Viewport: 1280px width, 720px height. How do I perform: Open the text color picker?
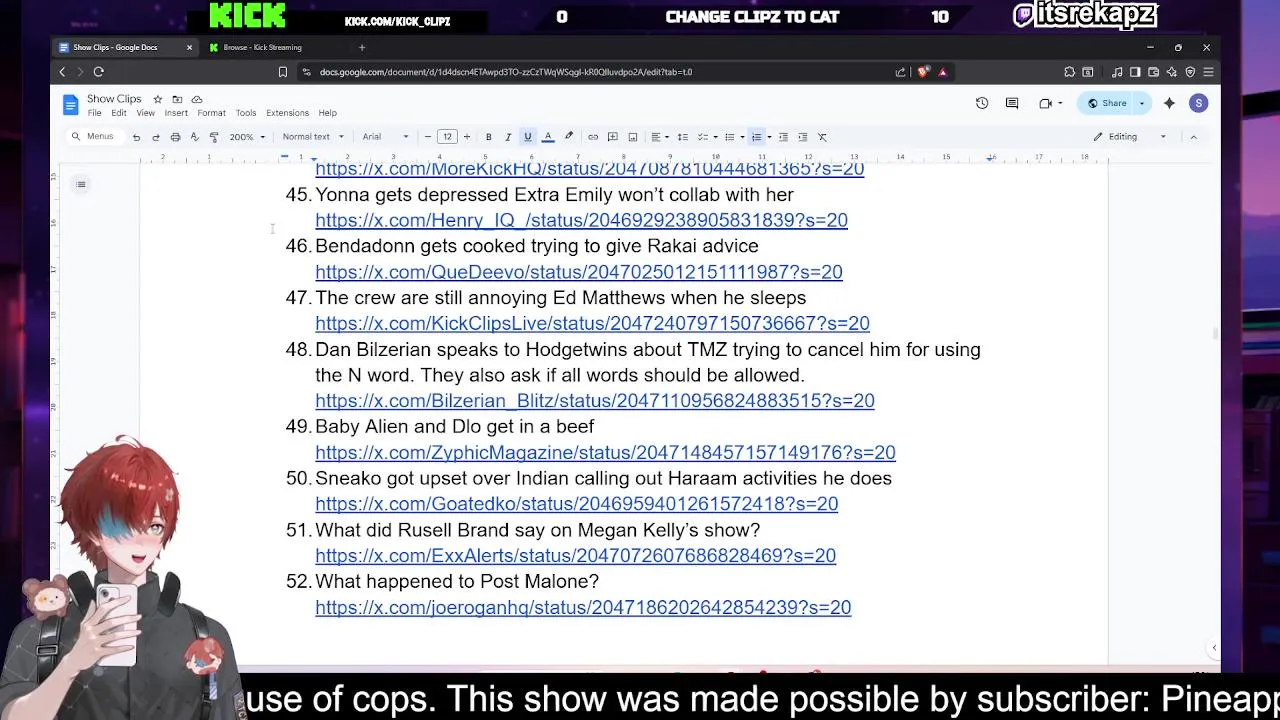tap(547, 137)
